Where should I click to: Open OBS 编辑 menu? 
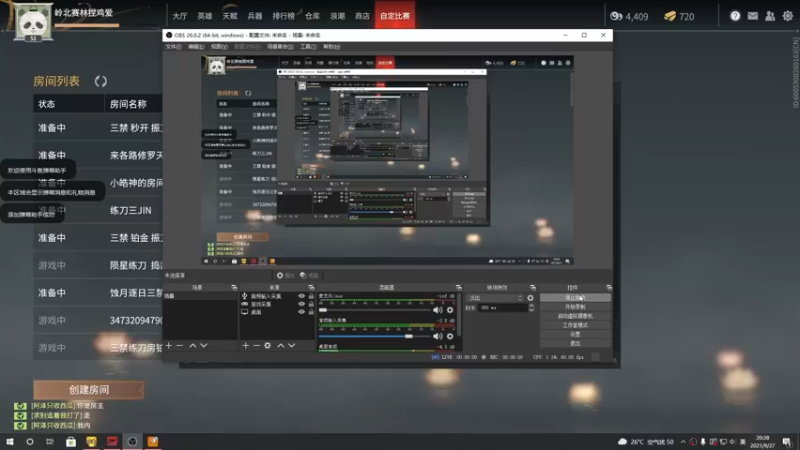196,46
